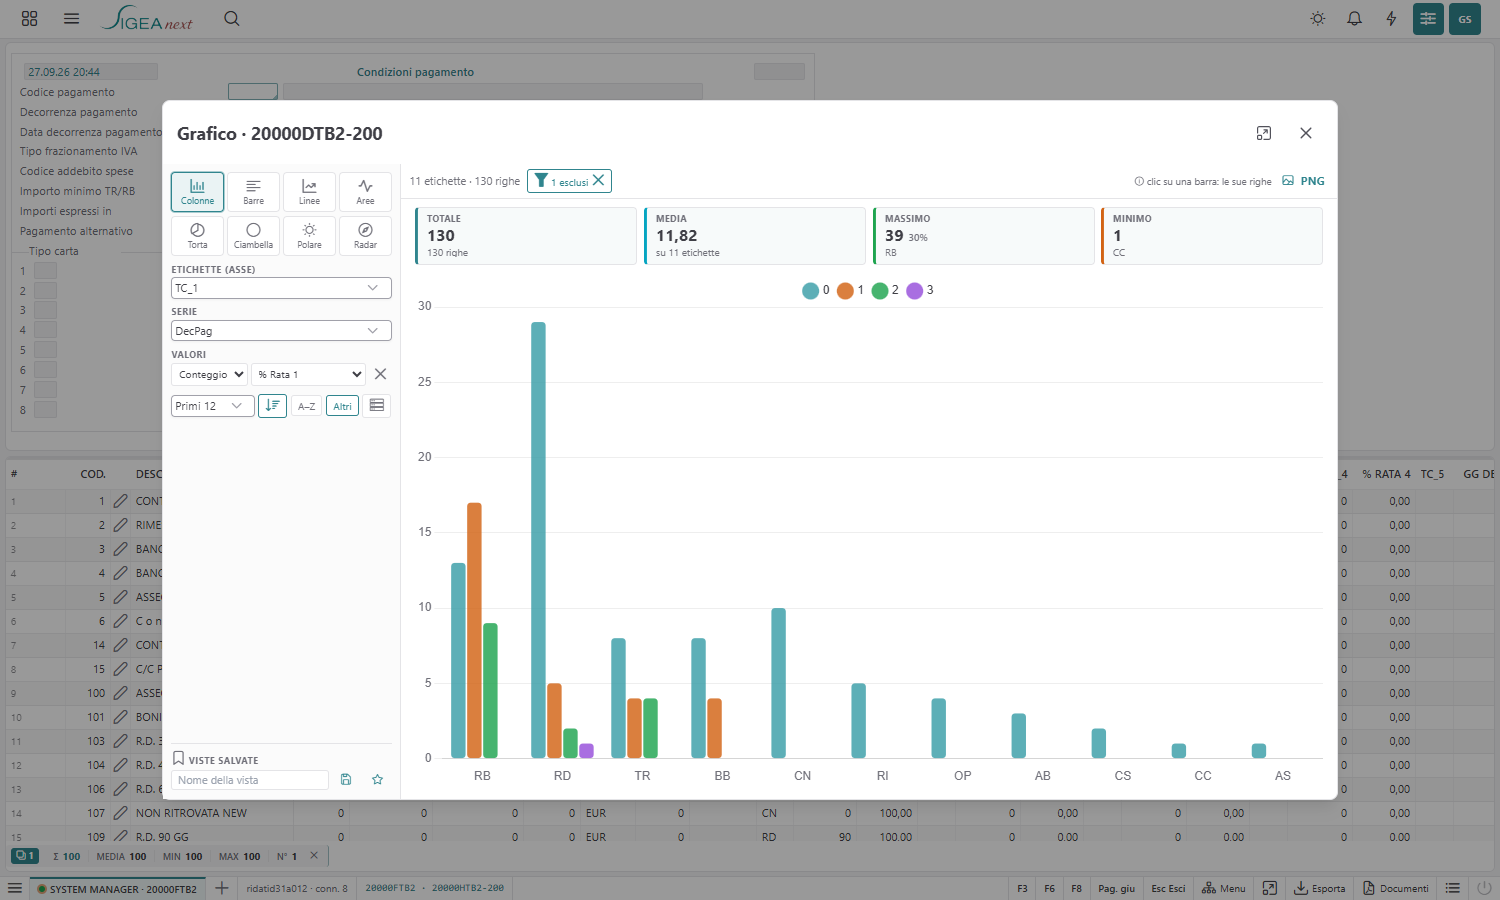The image size is (1500, 900).
Task: Open the apps grid icon
Action: coord(29,18)
